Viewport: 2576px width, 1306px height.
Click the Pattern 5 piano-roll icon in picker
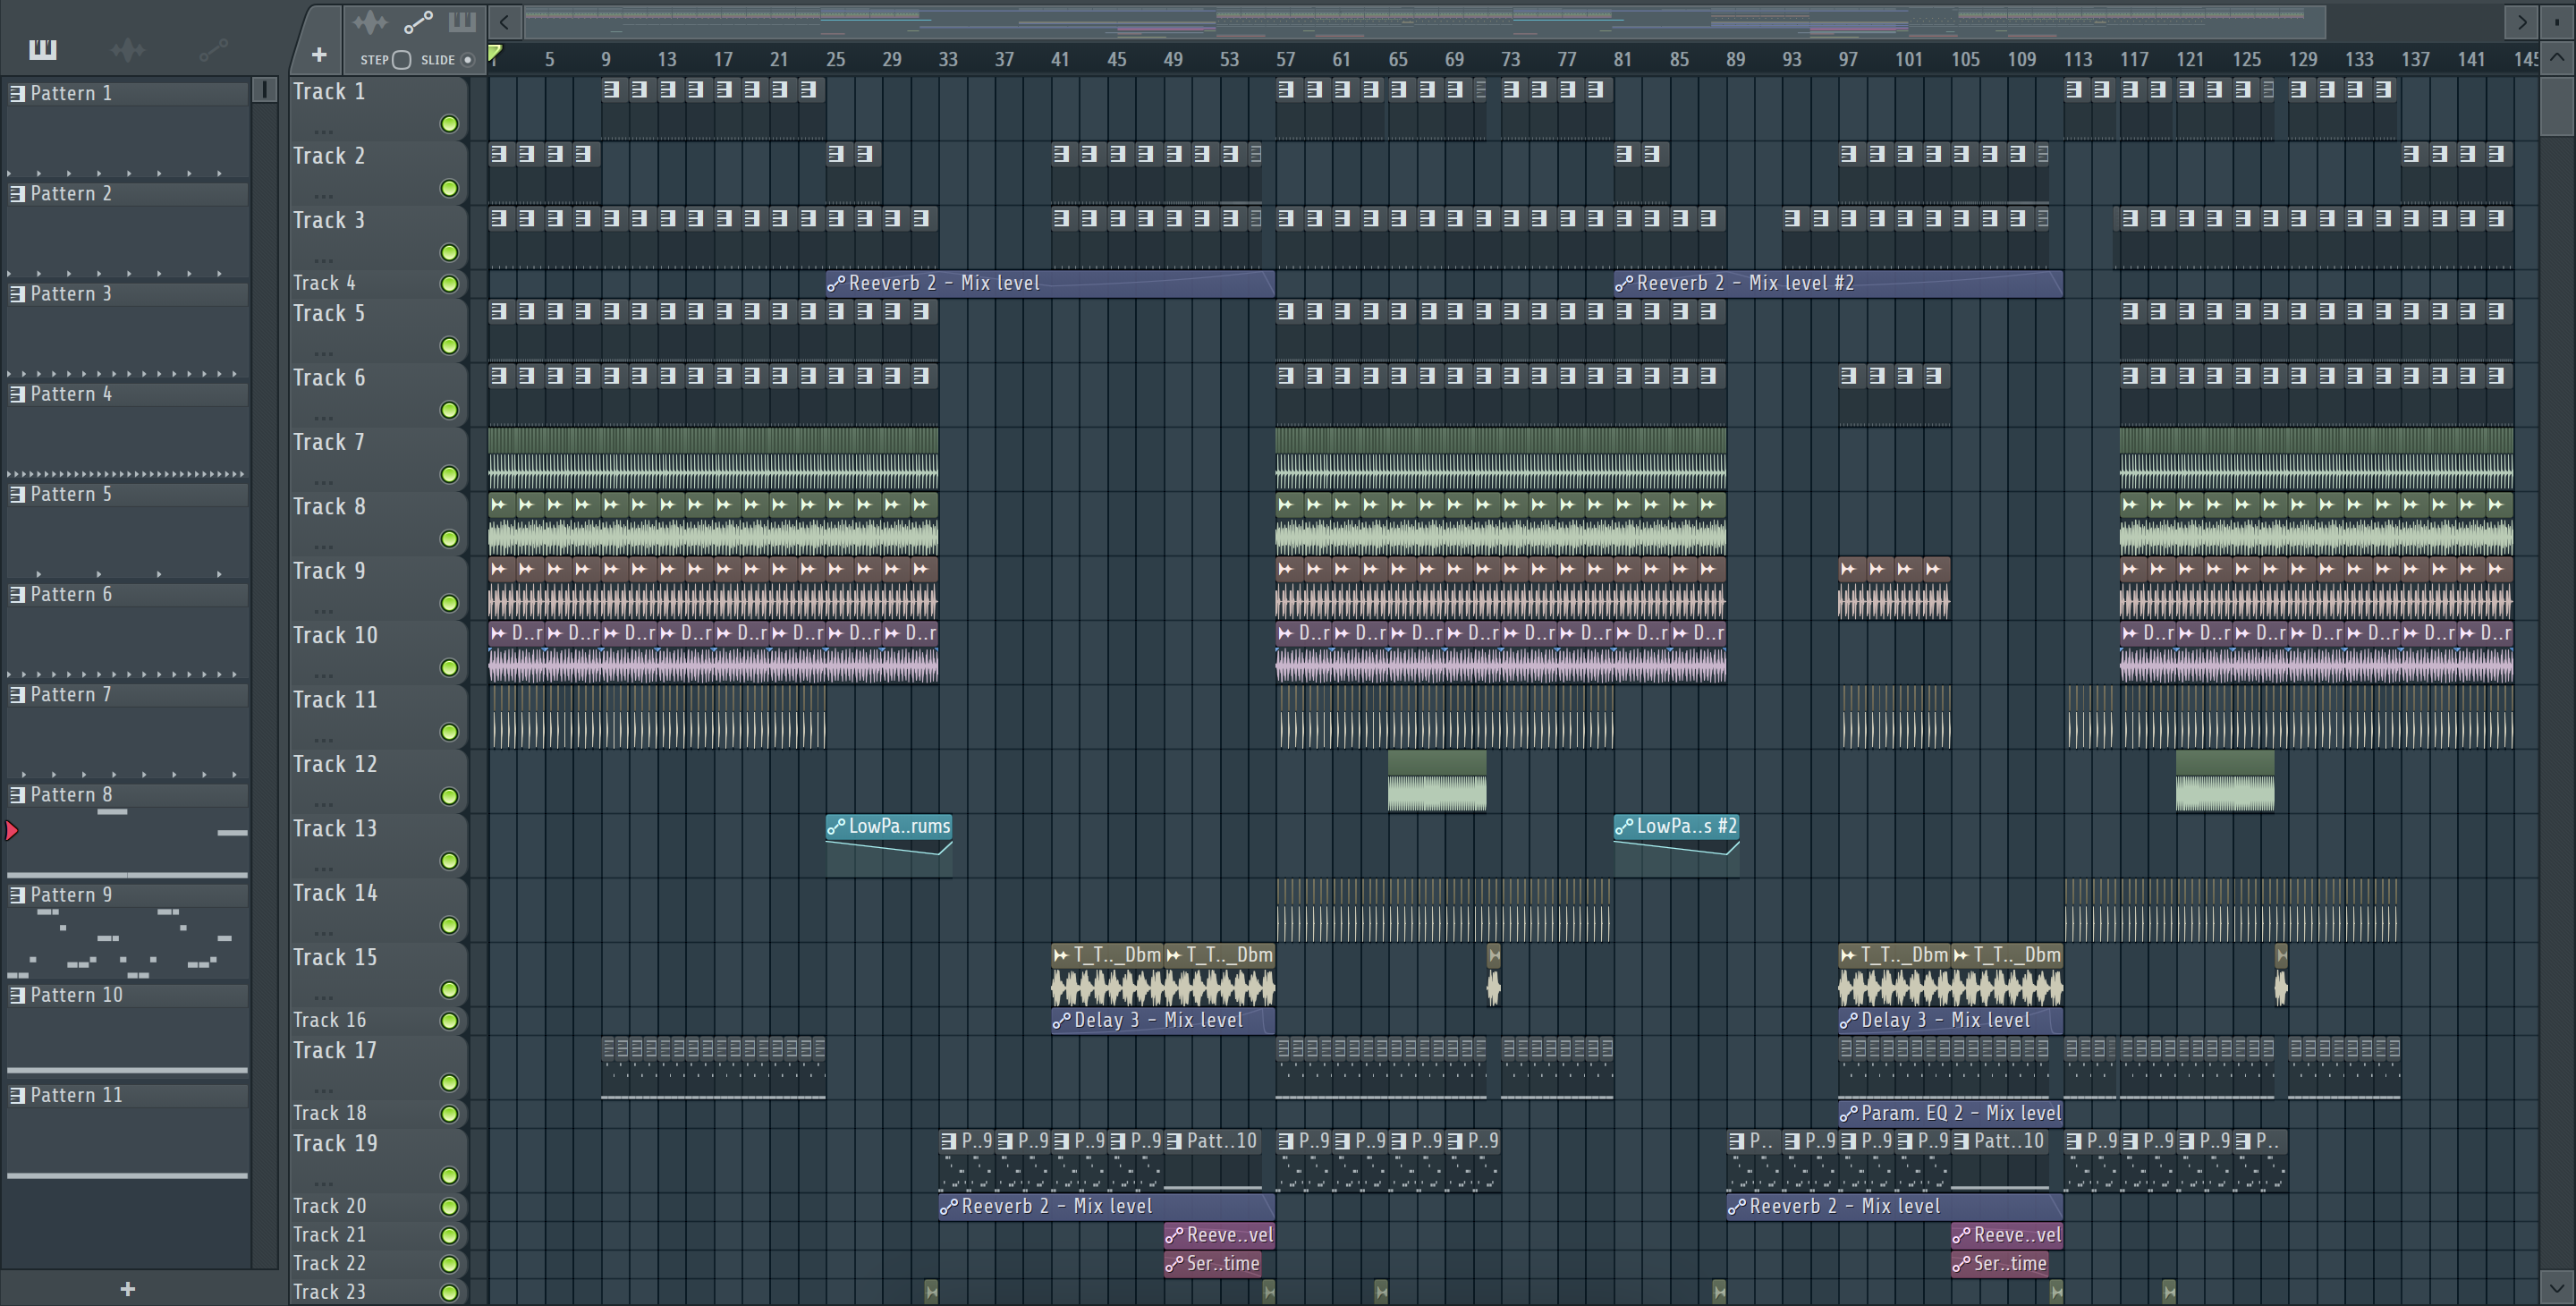coord(17,494)
